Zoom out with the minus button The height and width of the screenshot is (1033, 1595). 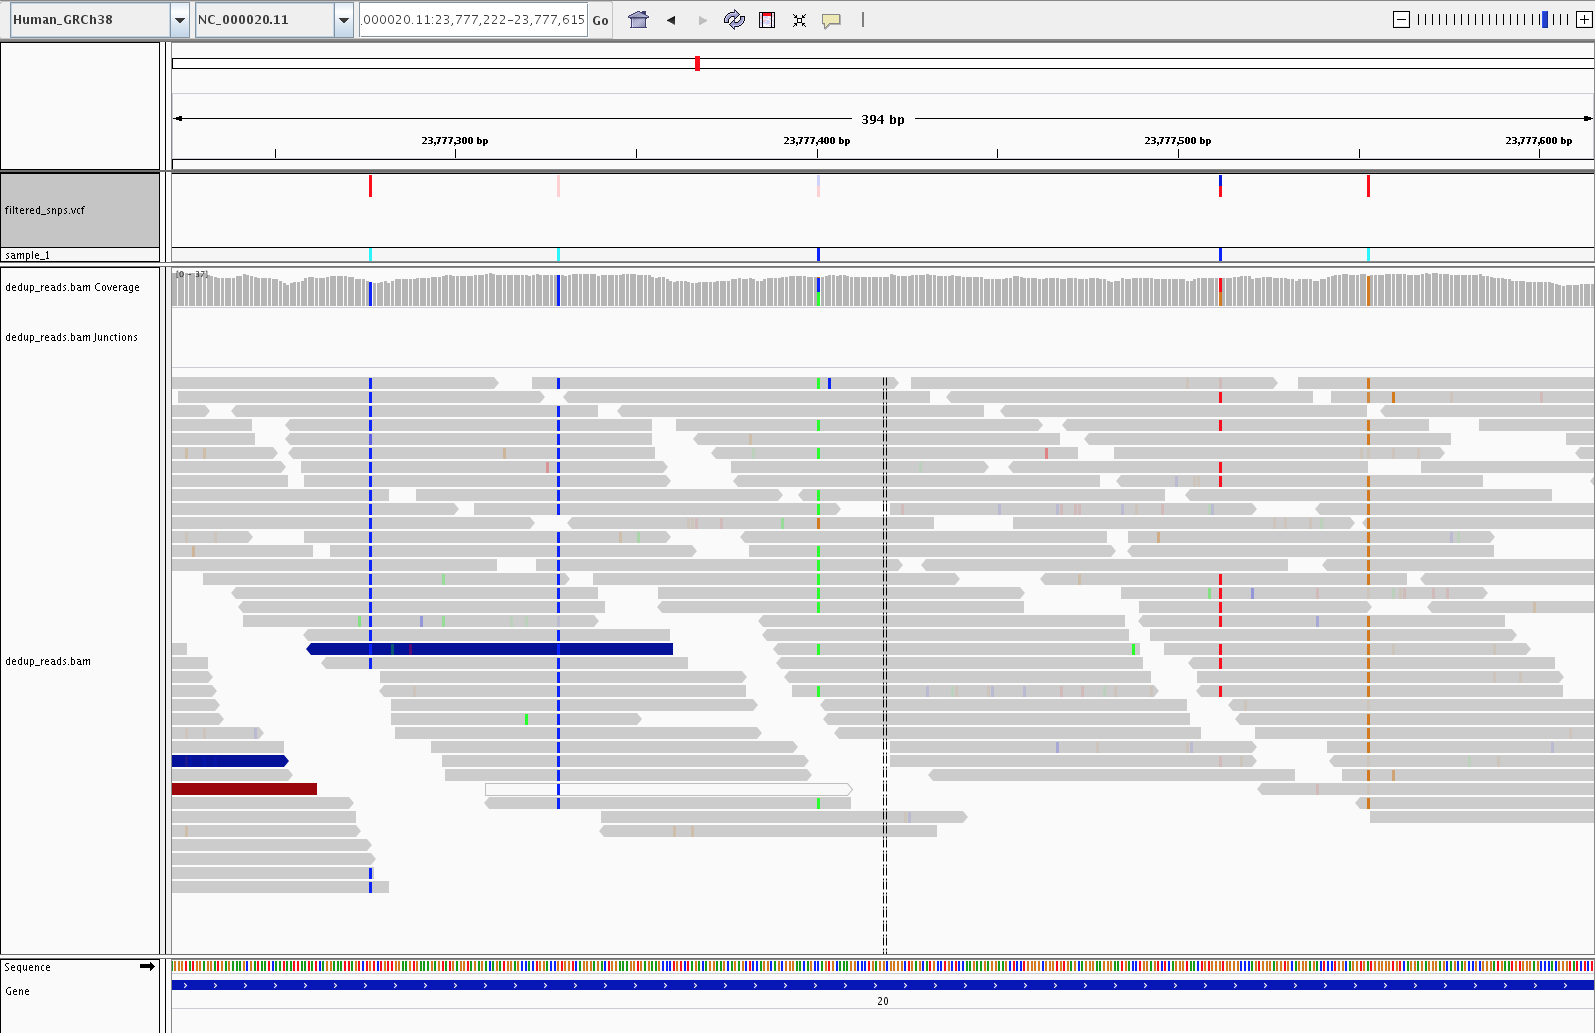coord(1401,20)
